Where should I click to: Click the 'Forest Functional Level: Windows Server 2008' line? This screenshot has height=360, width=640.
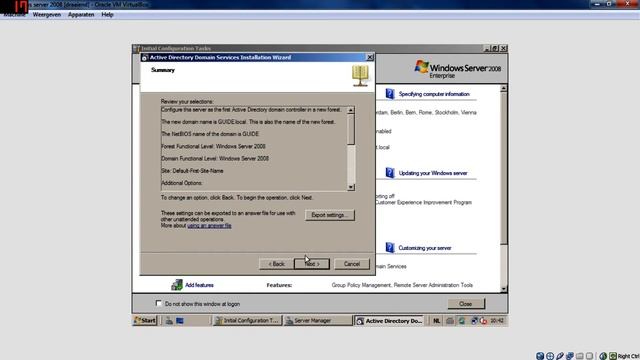pyautogui.click(x=213, y=146)
